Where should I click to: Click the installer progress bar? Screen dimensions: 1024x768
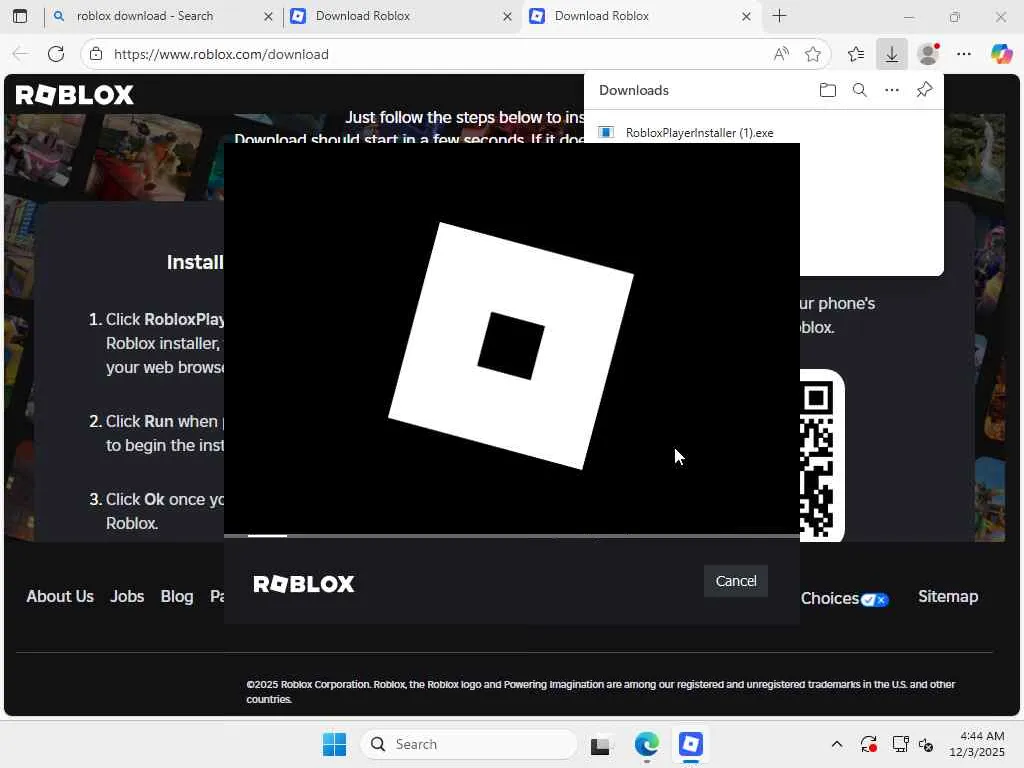coord(512,536)
